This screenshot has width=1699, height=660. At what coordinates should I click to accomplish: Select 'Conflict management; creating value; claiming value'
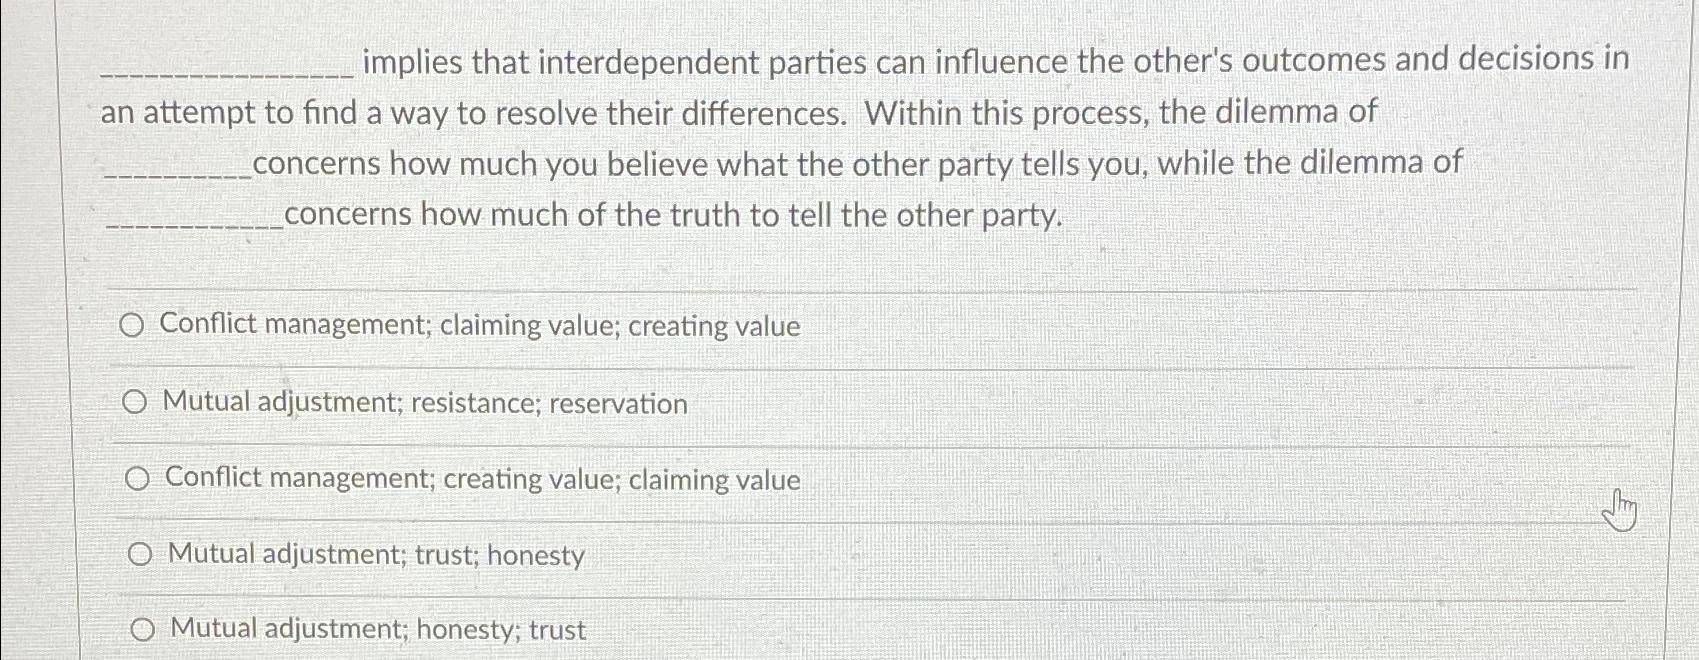(x=138, y=479)
